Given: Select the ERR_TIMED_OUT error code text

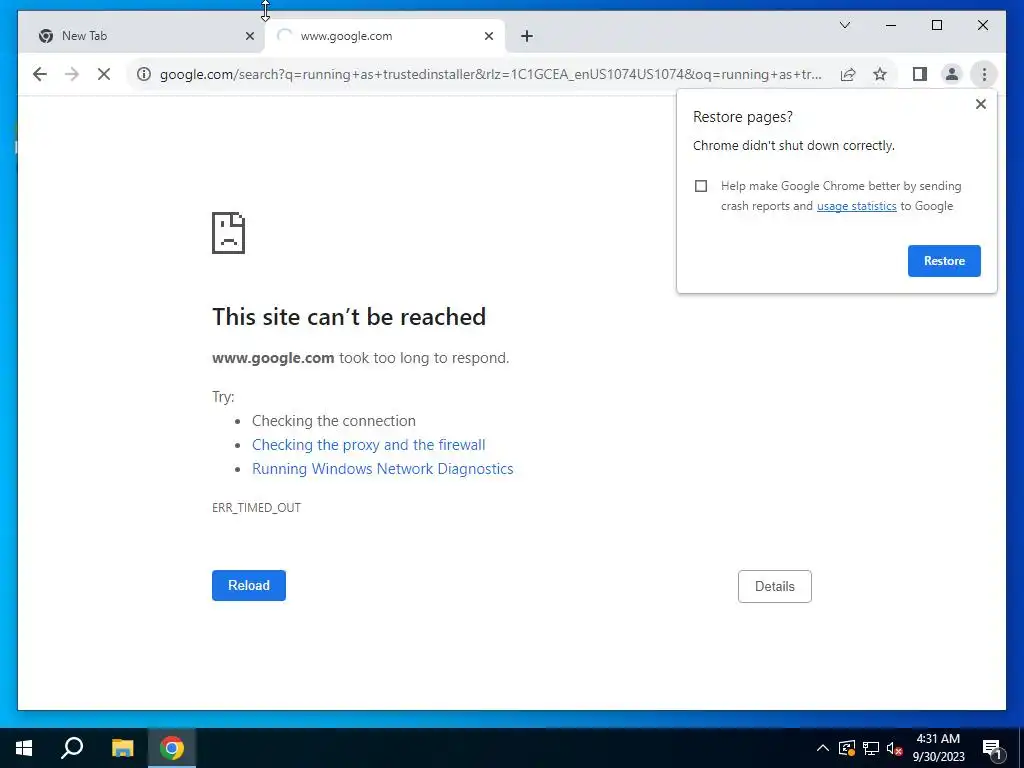Looking at the screenshot, I should pyautogui.click(x=256, y=507).
